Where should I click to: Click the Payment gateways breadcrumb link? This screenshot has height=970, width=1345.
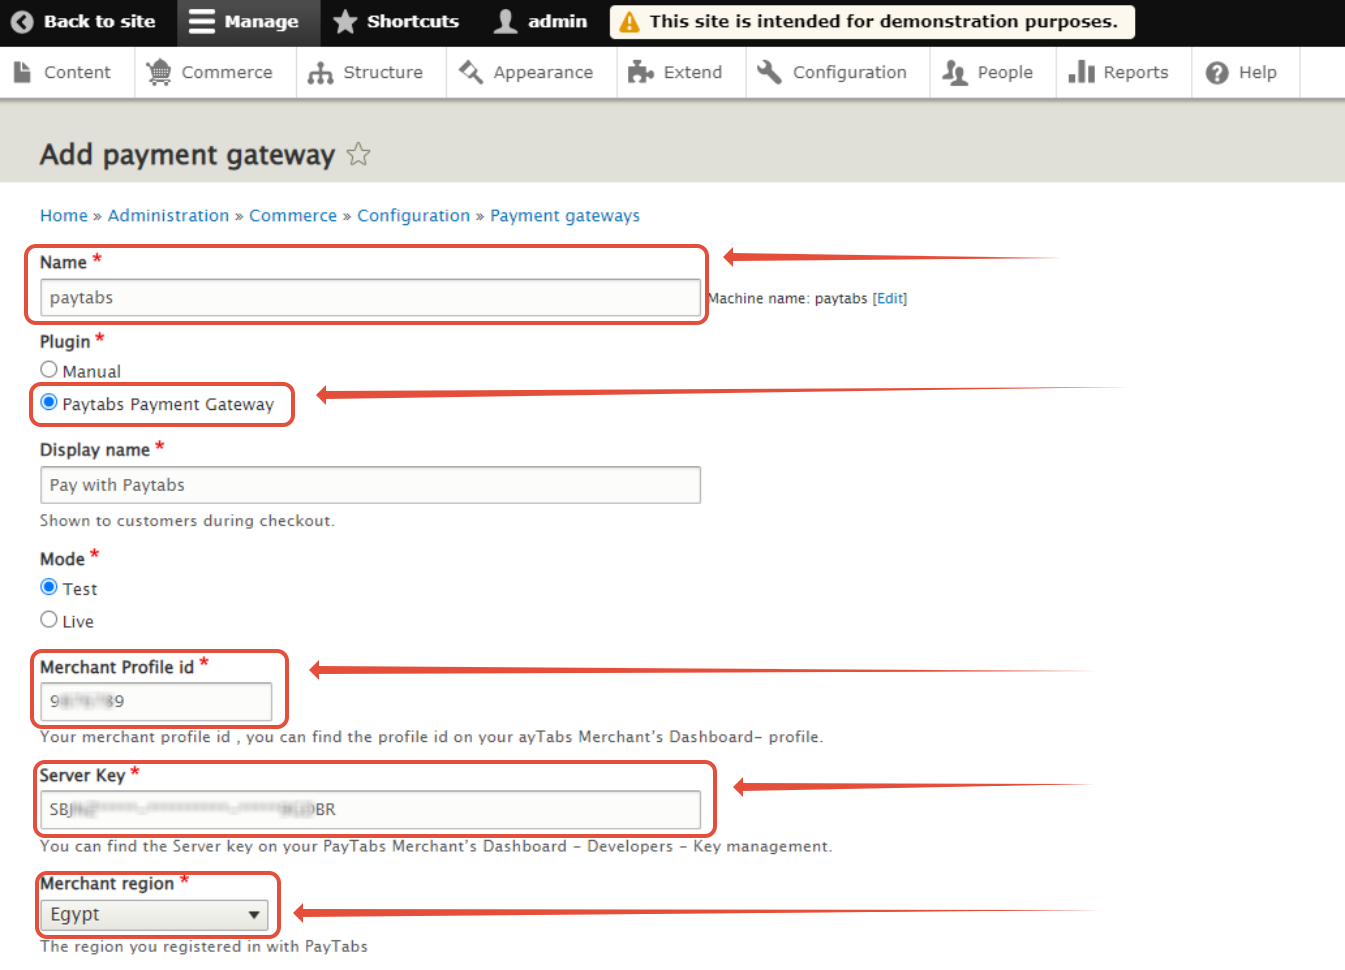coord(565,216)
